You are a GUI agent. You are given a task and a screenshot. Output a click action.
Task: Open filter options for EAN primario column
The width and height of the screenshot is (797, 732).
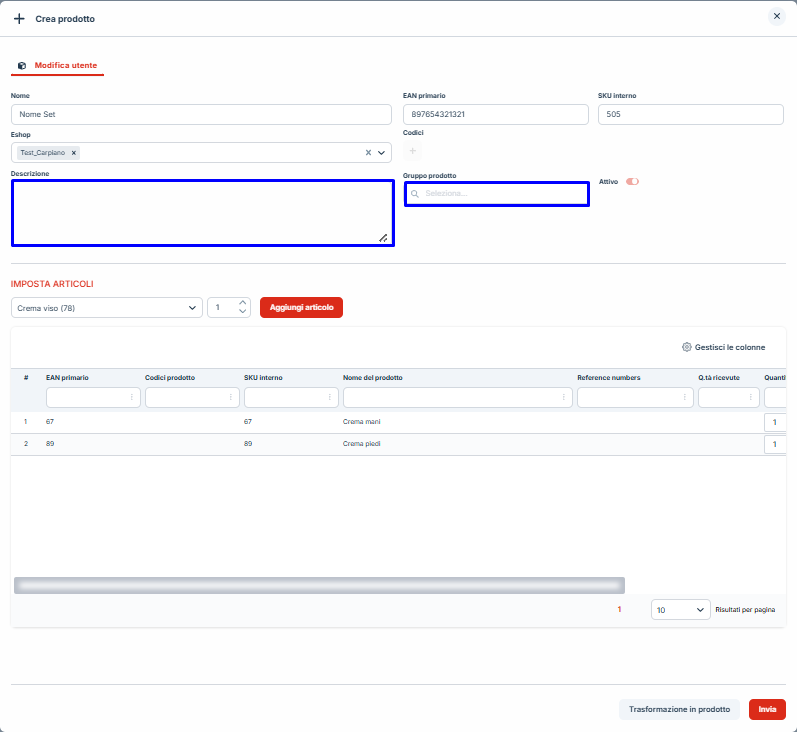pyautogui.click(x=132, y=398)
